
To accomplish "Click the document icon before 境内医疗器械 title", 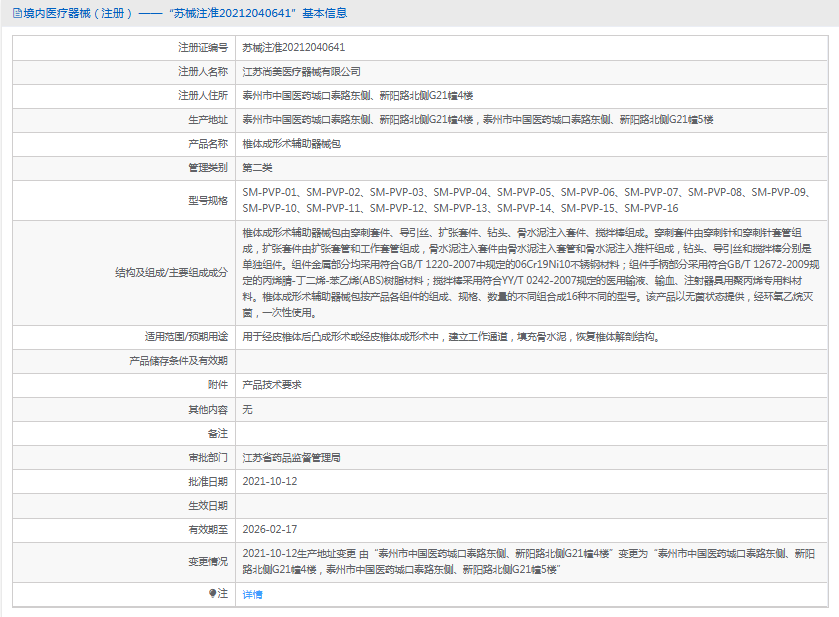I will click(x=17, y=13).
